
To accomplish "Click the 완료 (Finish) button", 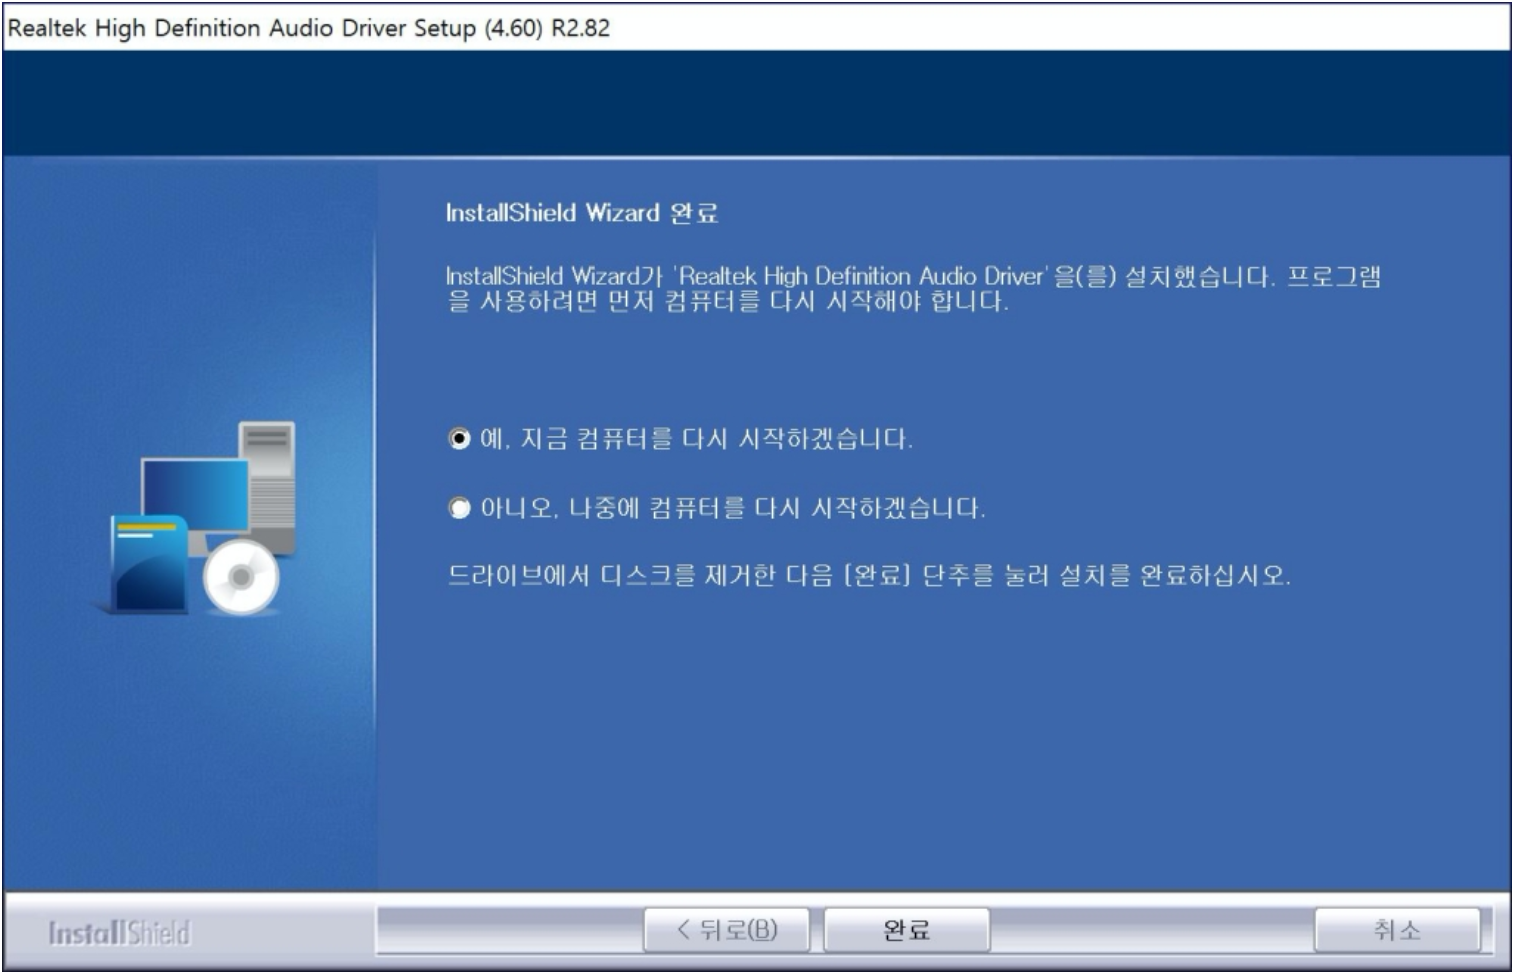I will coord(906,930).
